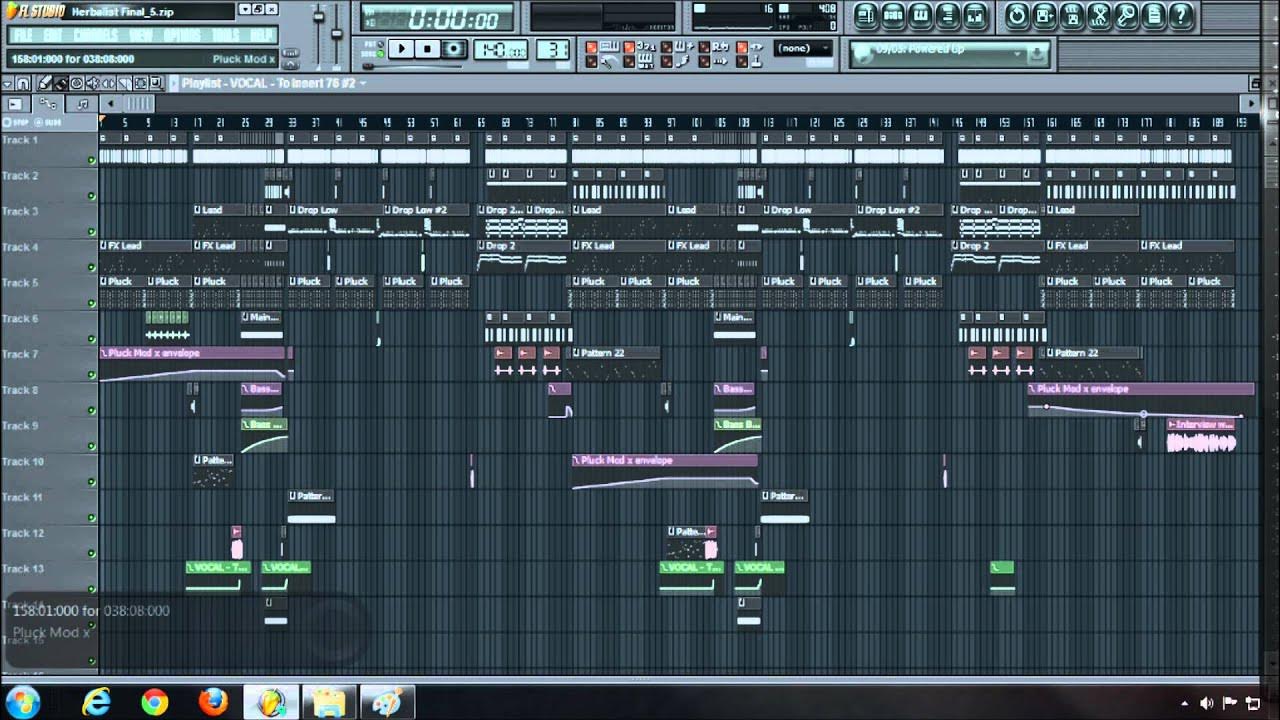Toggle the STEP option above the track list
The height and width of the screenshot is (720, 1280).
tap(15, 123)
